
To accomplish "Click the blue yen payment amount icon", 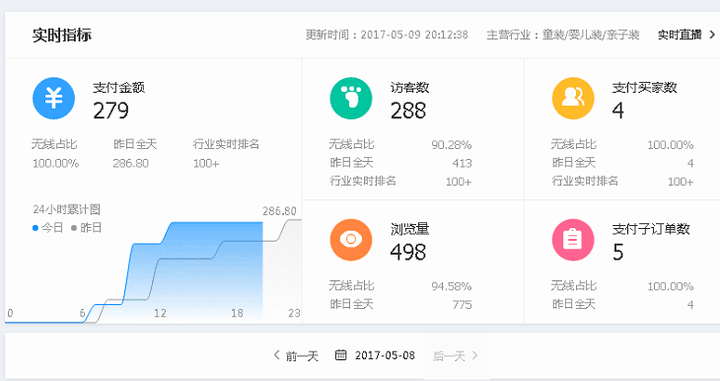I will pos(54,98).
